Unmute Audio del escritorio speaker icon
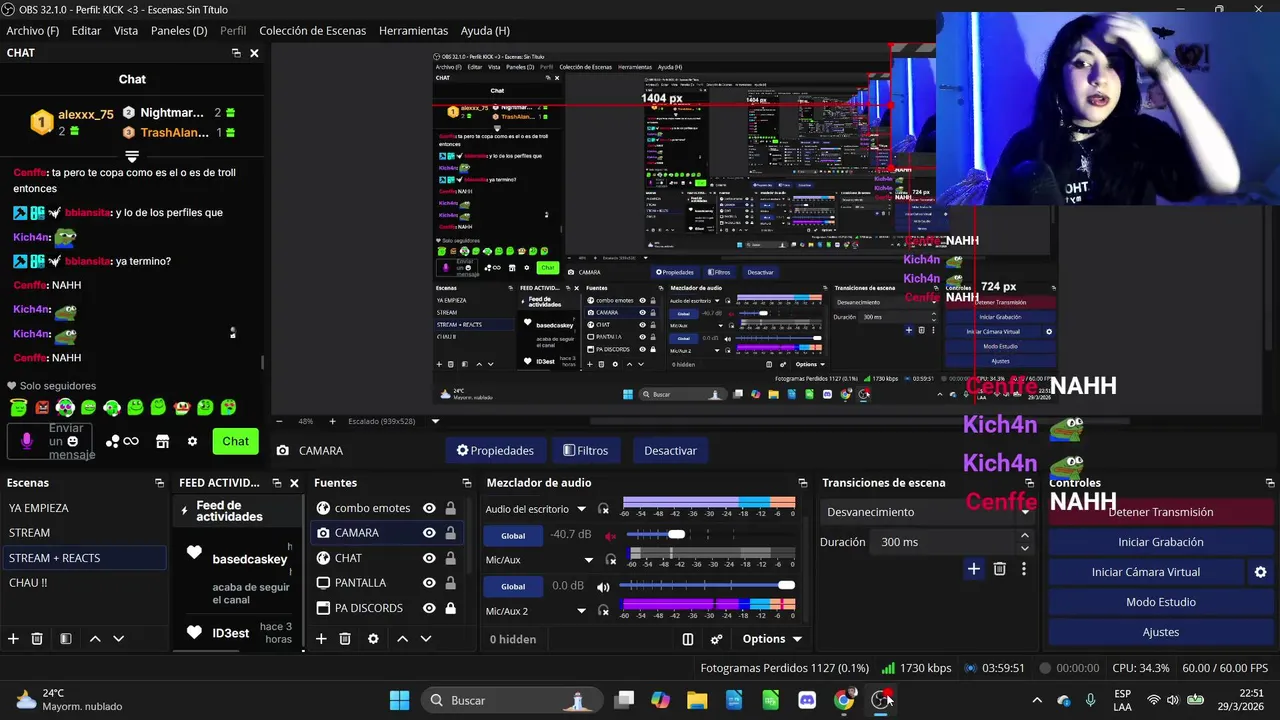This screenshot has height=720, width=1280. [x=610, y=535]
